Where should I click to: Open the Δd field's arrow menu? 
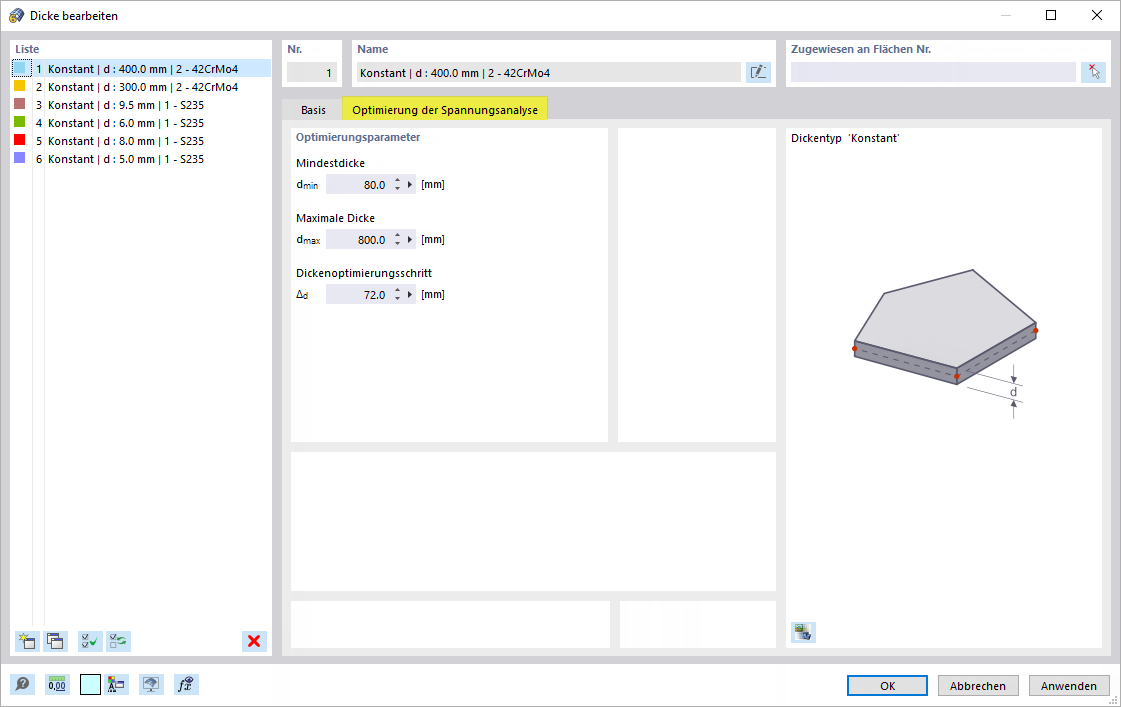(x=410, y=295)
